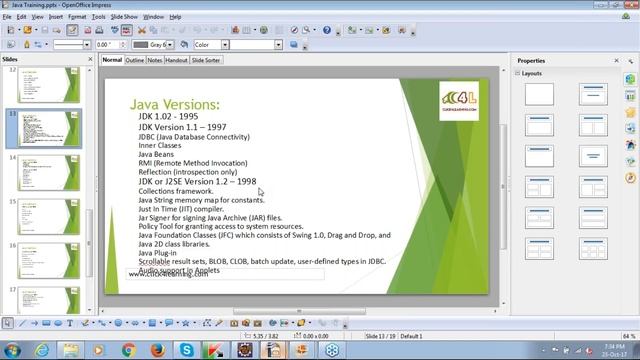640x360 pixels.
Task: Open OpenOffice Help question-mark icon
Action: pyautogui.click(x=327, y=30)
